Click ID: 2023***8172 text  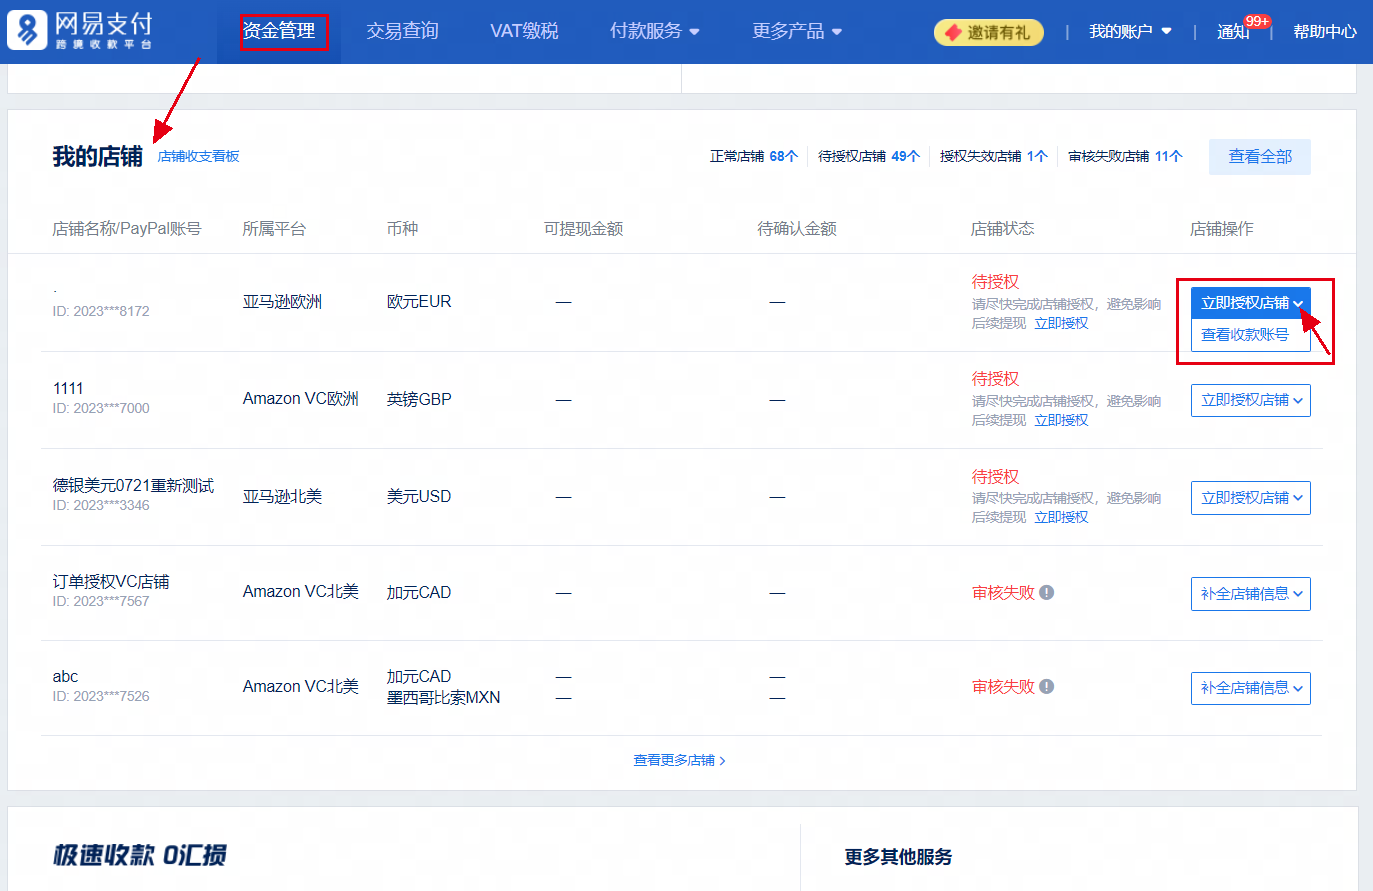tap(101, 311)
